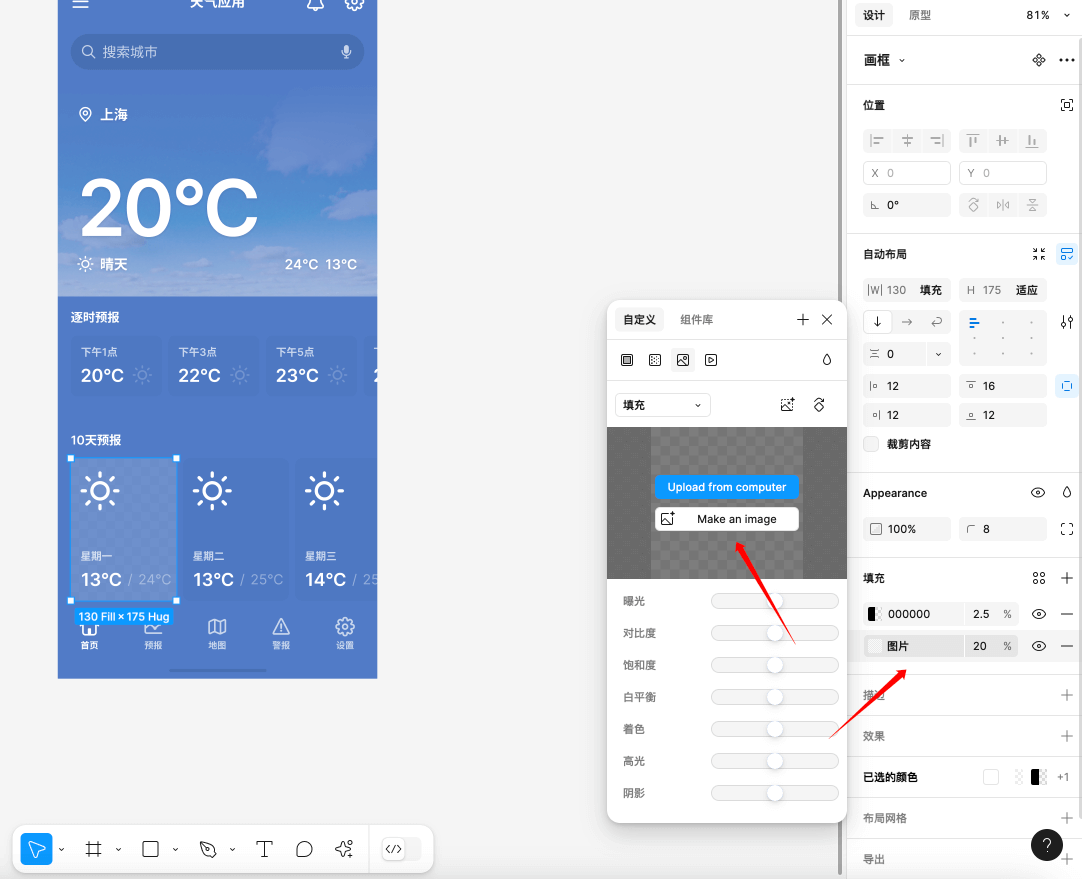1082x879 pixels.
Task: Click the add effect plus icon
Action: [1066, 736]
